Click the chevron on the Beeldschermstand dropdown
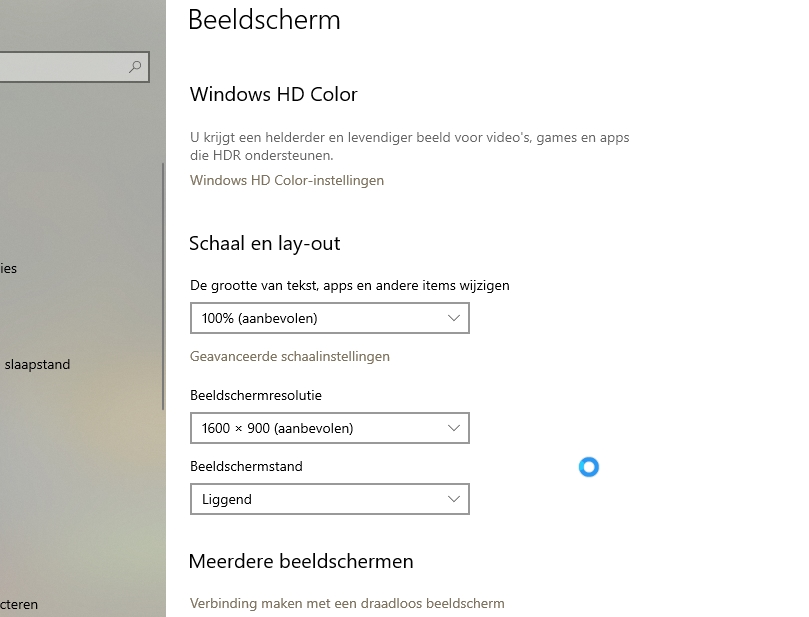 click(455, 499)
